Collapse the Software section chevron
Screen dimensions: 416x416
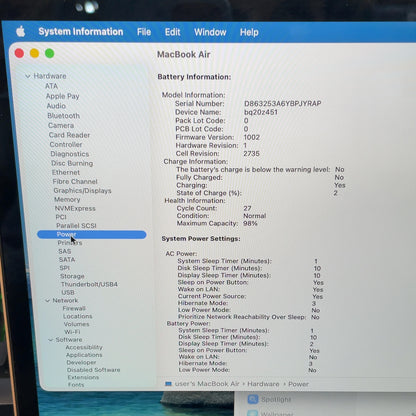tap(51, 340)
